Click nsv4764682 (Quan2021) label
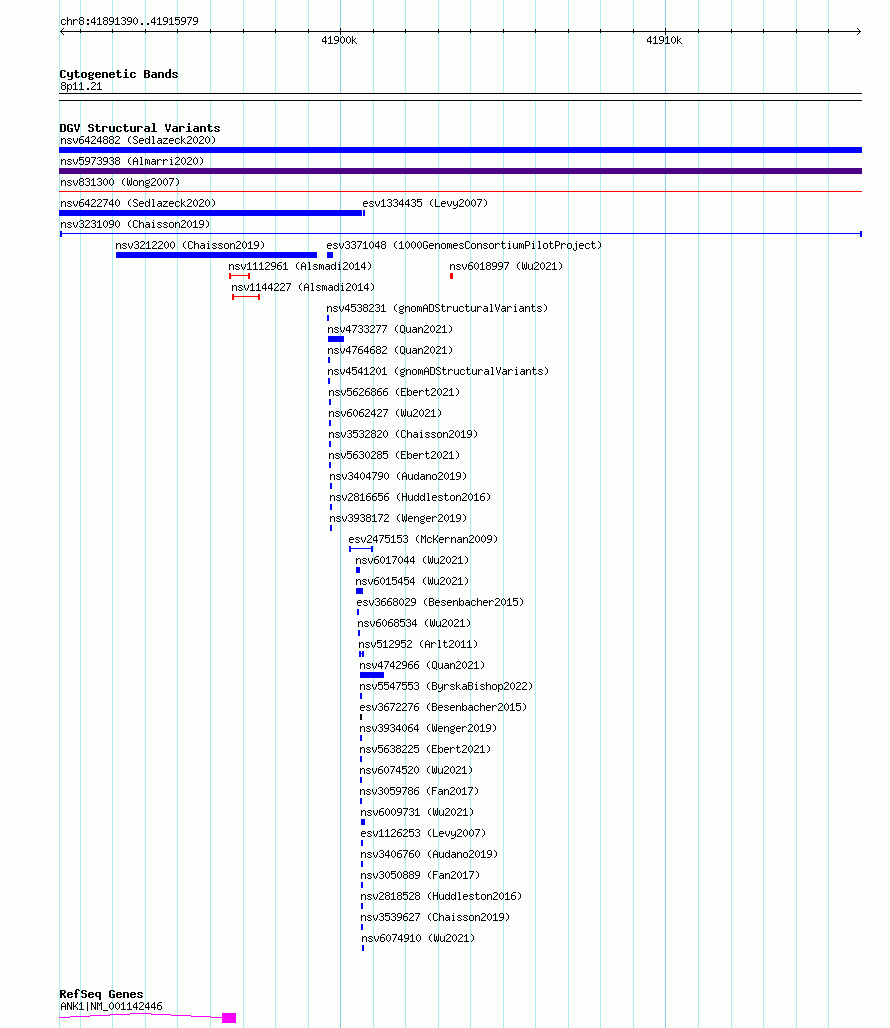Image resolution: width=890 pixels, height=1028 pixels. 390,350
